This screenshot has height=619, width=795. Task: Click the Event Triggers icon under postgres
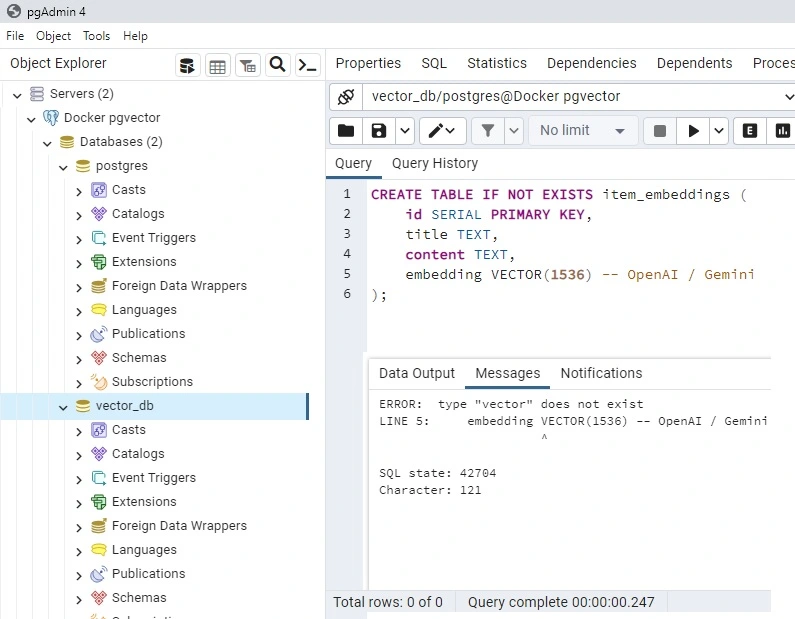[99, 238]
